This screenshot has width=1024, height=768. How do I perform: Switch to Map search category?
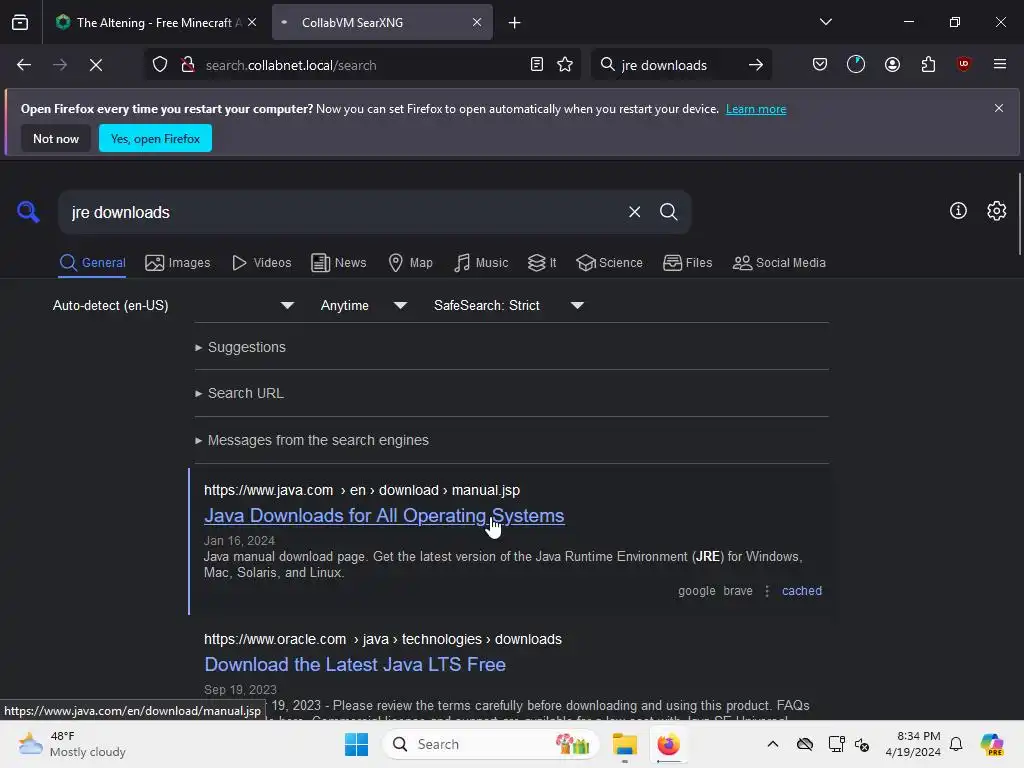pyautogui.click(x=410, y=263)
